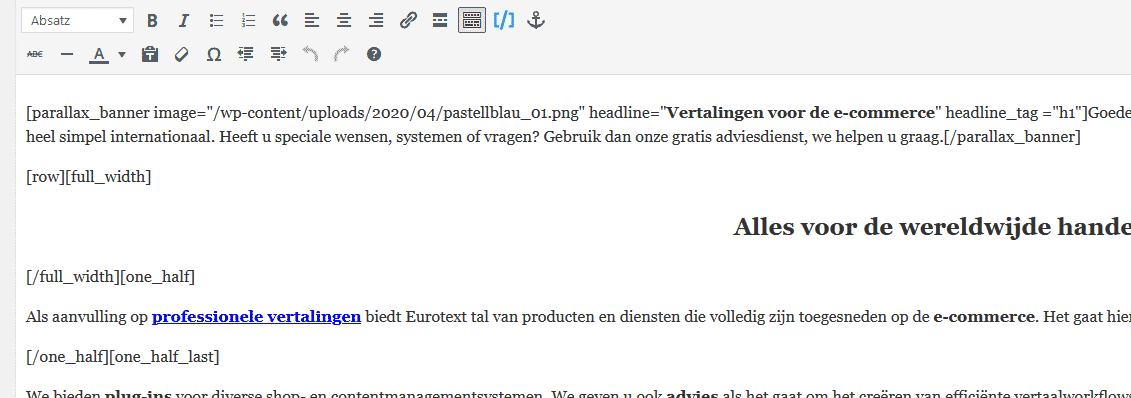Apply blockquote formatting
Viewport: 1131px width, 398px height.
[x=280, y=21]
